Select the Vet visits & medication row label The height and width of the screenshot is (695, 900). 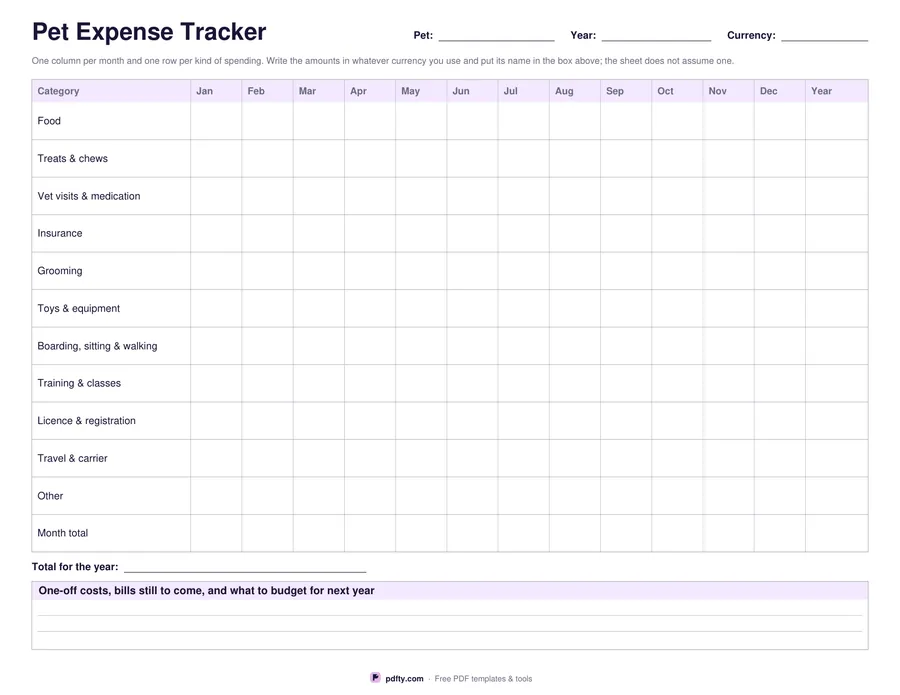[89, 196]
